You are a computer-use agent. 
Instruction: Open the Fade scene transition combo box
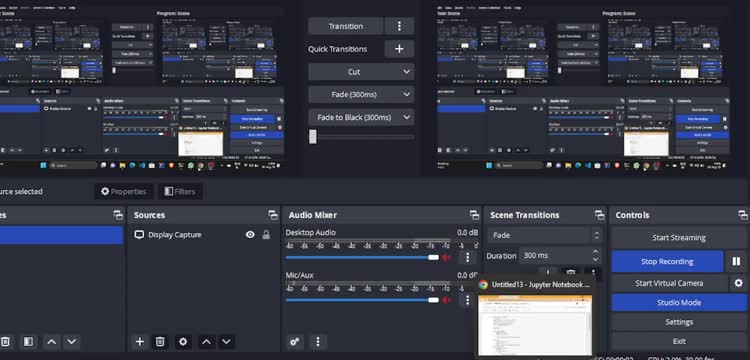(545, 235)
